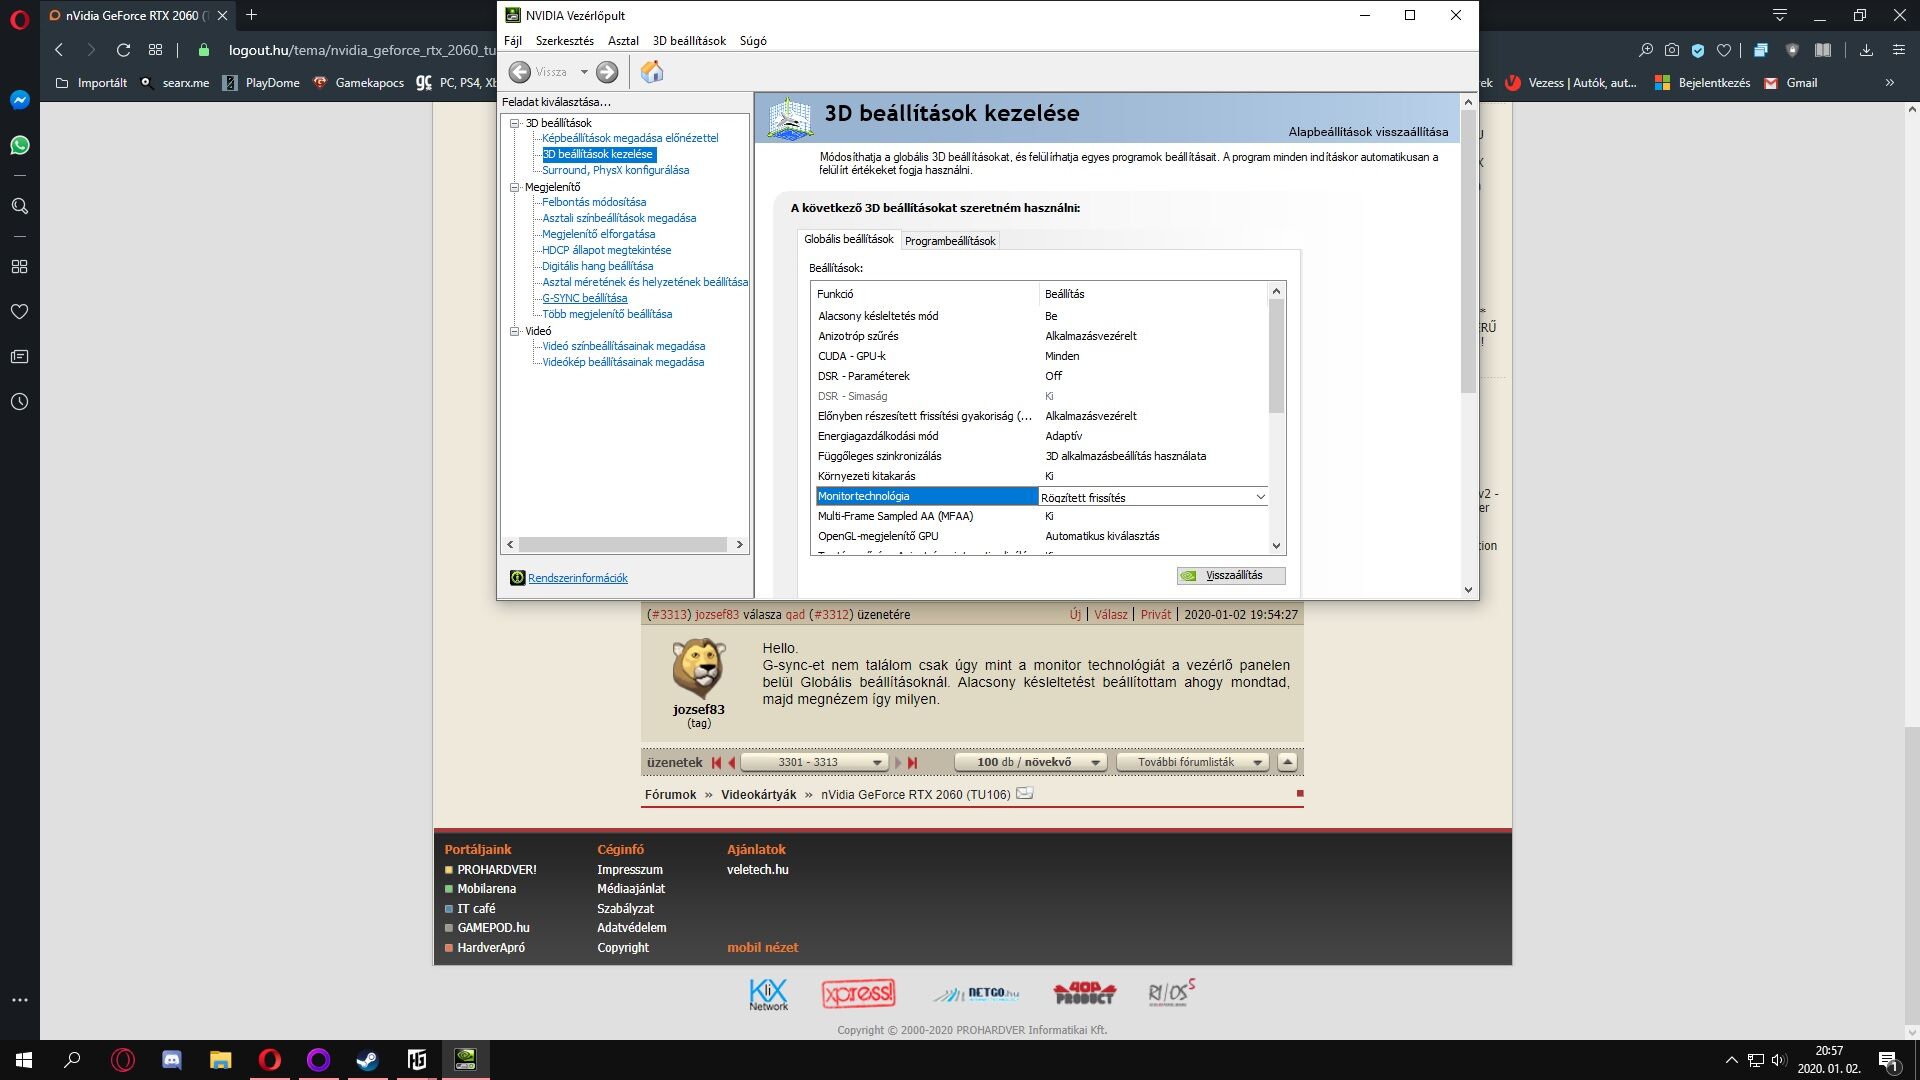Image resolution: width=1920 pixels, height=1080 pixels.
Task: Click the scroll-to-top arrow button in forum bar
Action: [x=1288, y=762]
